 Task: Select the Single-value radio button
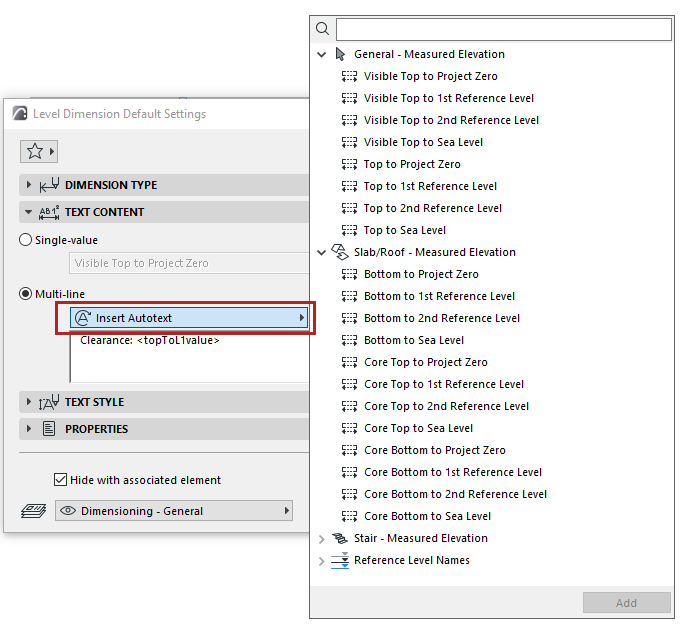(x=26, y=240)
